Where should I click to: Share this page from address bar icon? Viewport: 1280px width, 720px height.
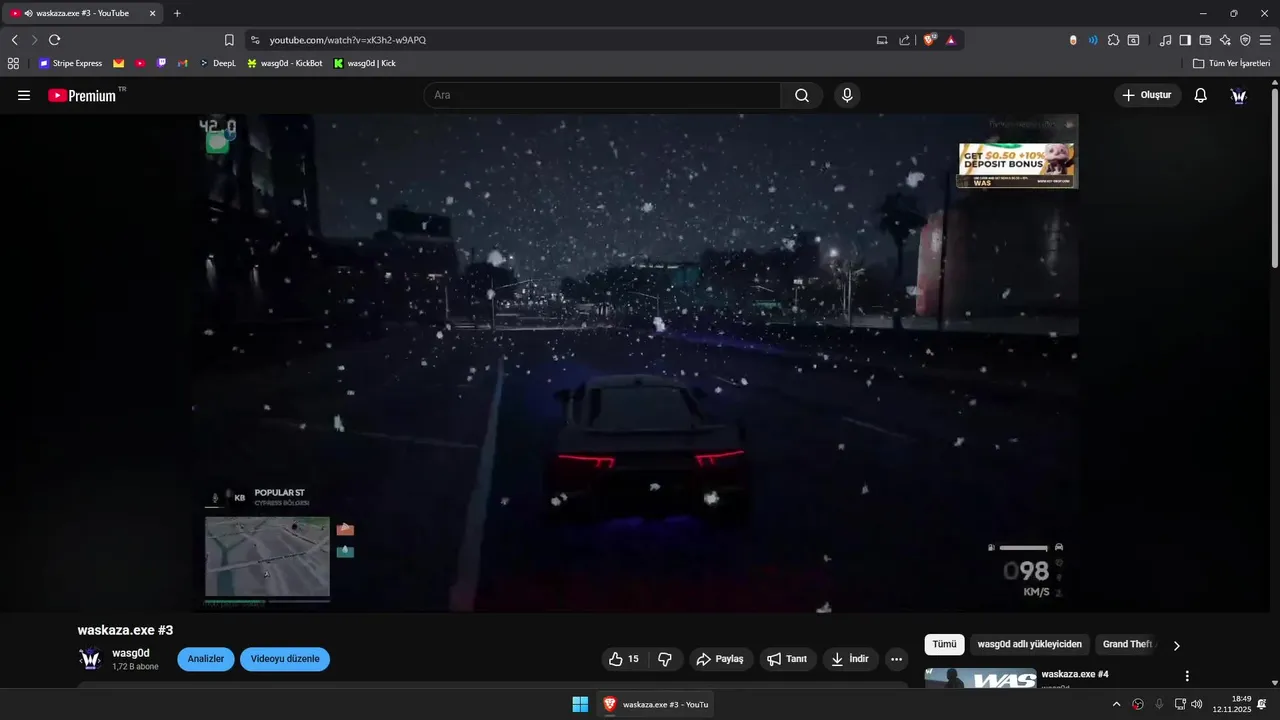[x=905, y=40]
